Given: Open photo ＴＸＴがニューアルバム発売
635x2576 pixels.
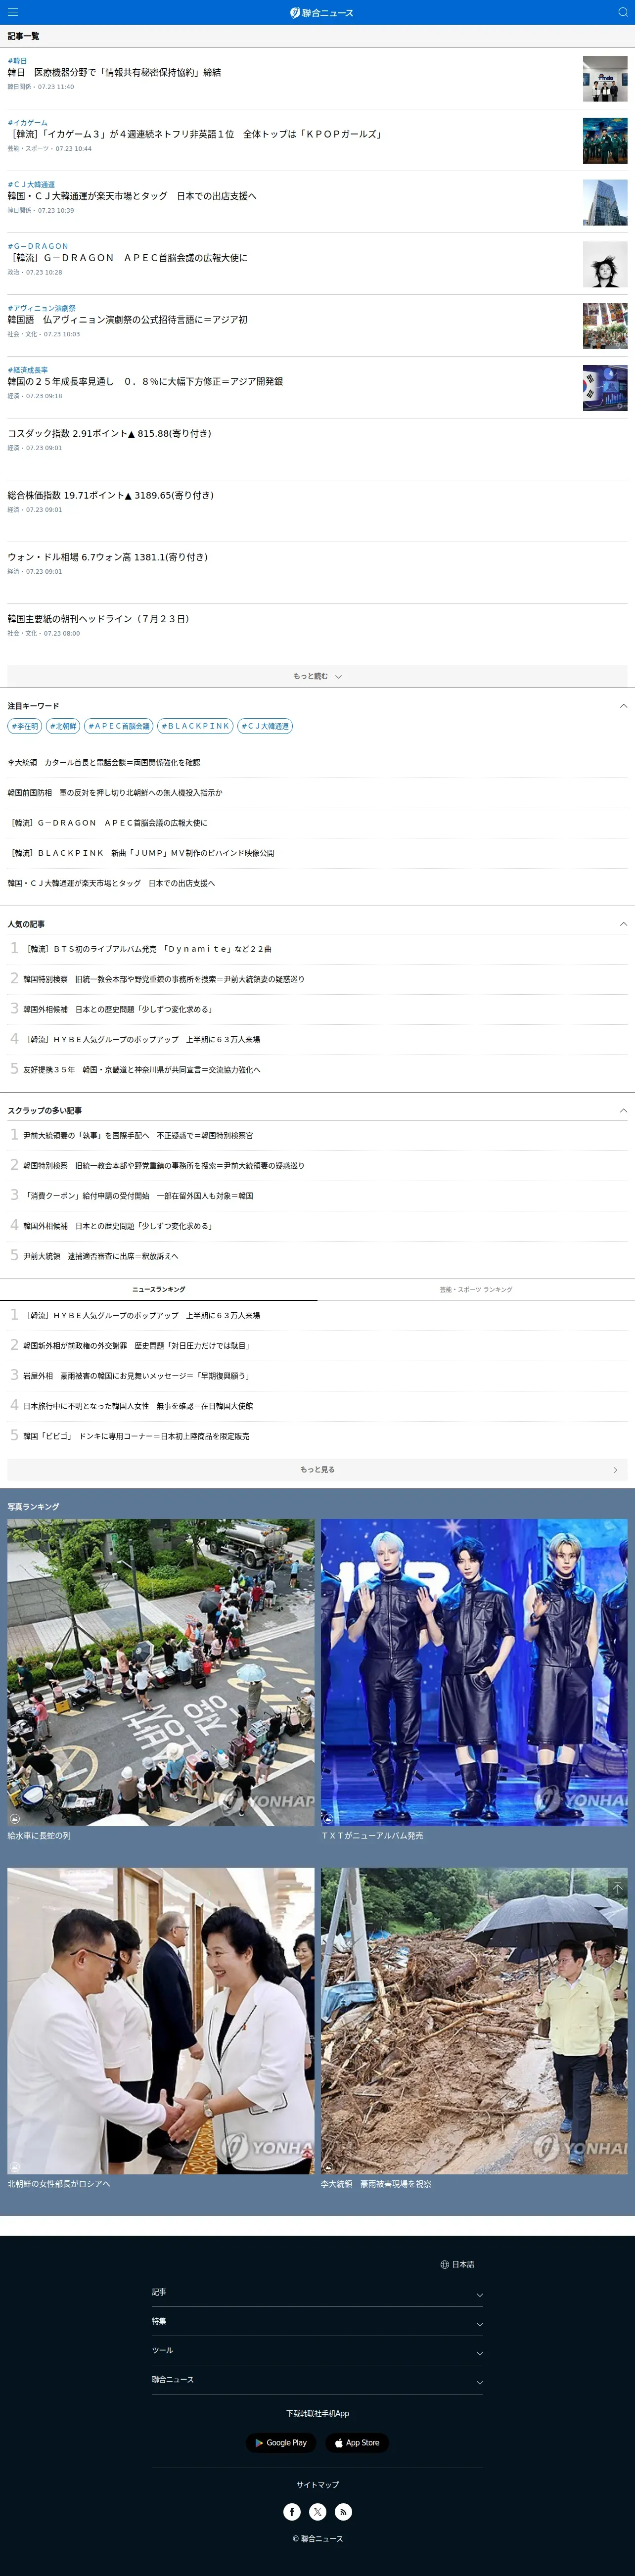Looking at the screenshot, I should (x=474, y=1672).
